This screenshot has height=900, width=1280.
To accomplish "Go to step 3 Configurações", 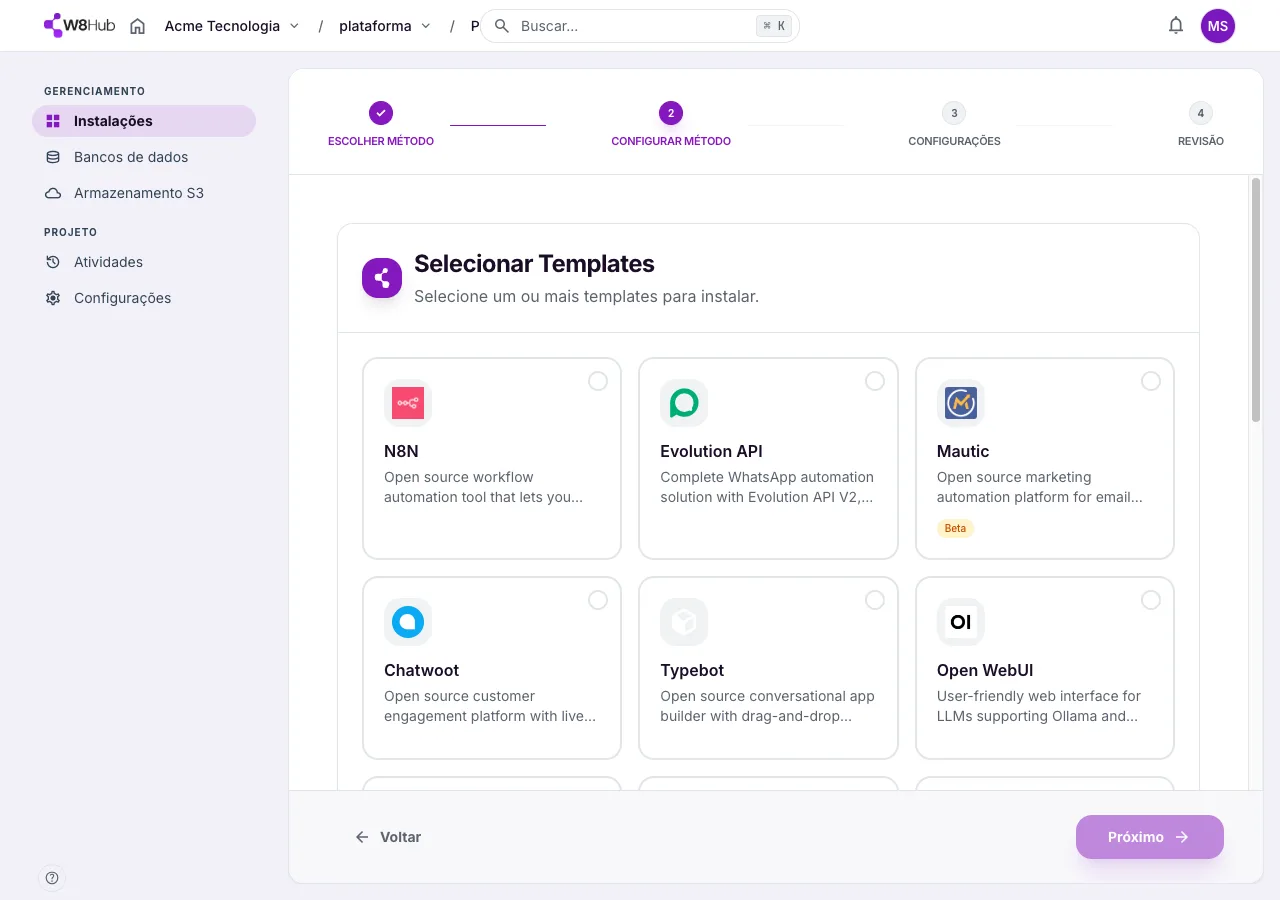I will point(954,124).
